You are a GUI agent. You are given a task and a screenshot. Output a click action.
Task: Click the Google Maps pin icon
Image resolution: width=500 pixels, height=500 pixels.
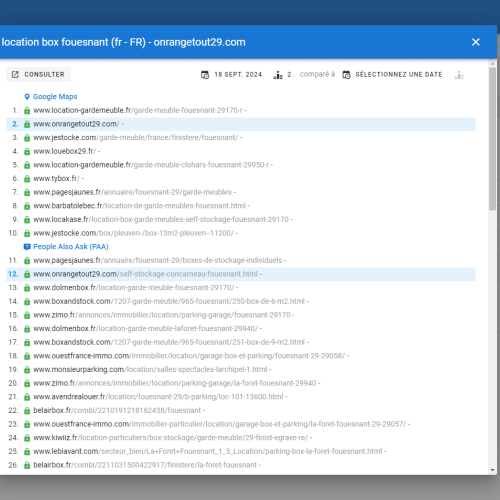(x=27, y=97)
